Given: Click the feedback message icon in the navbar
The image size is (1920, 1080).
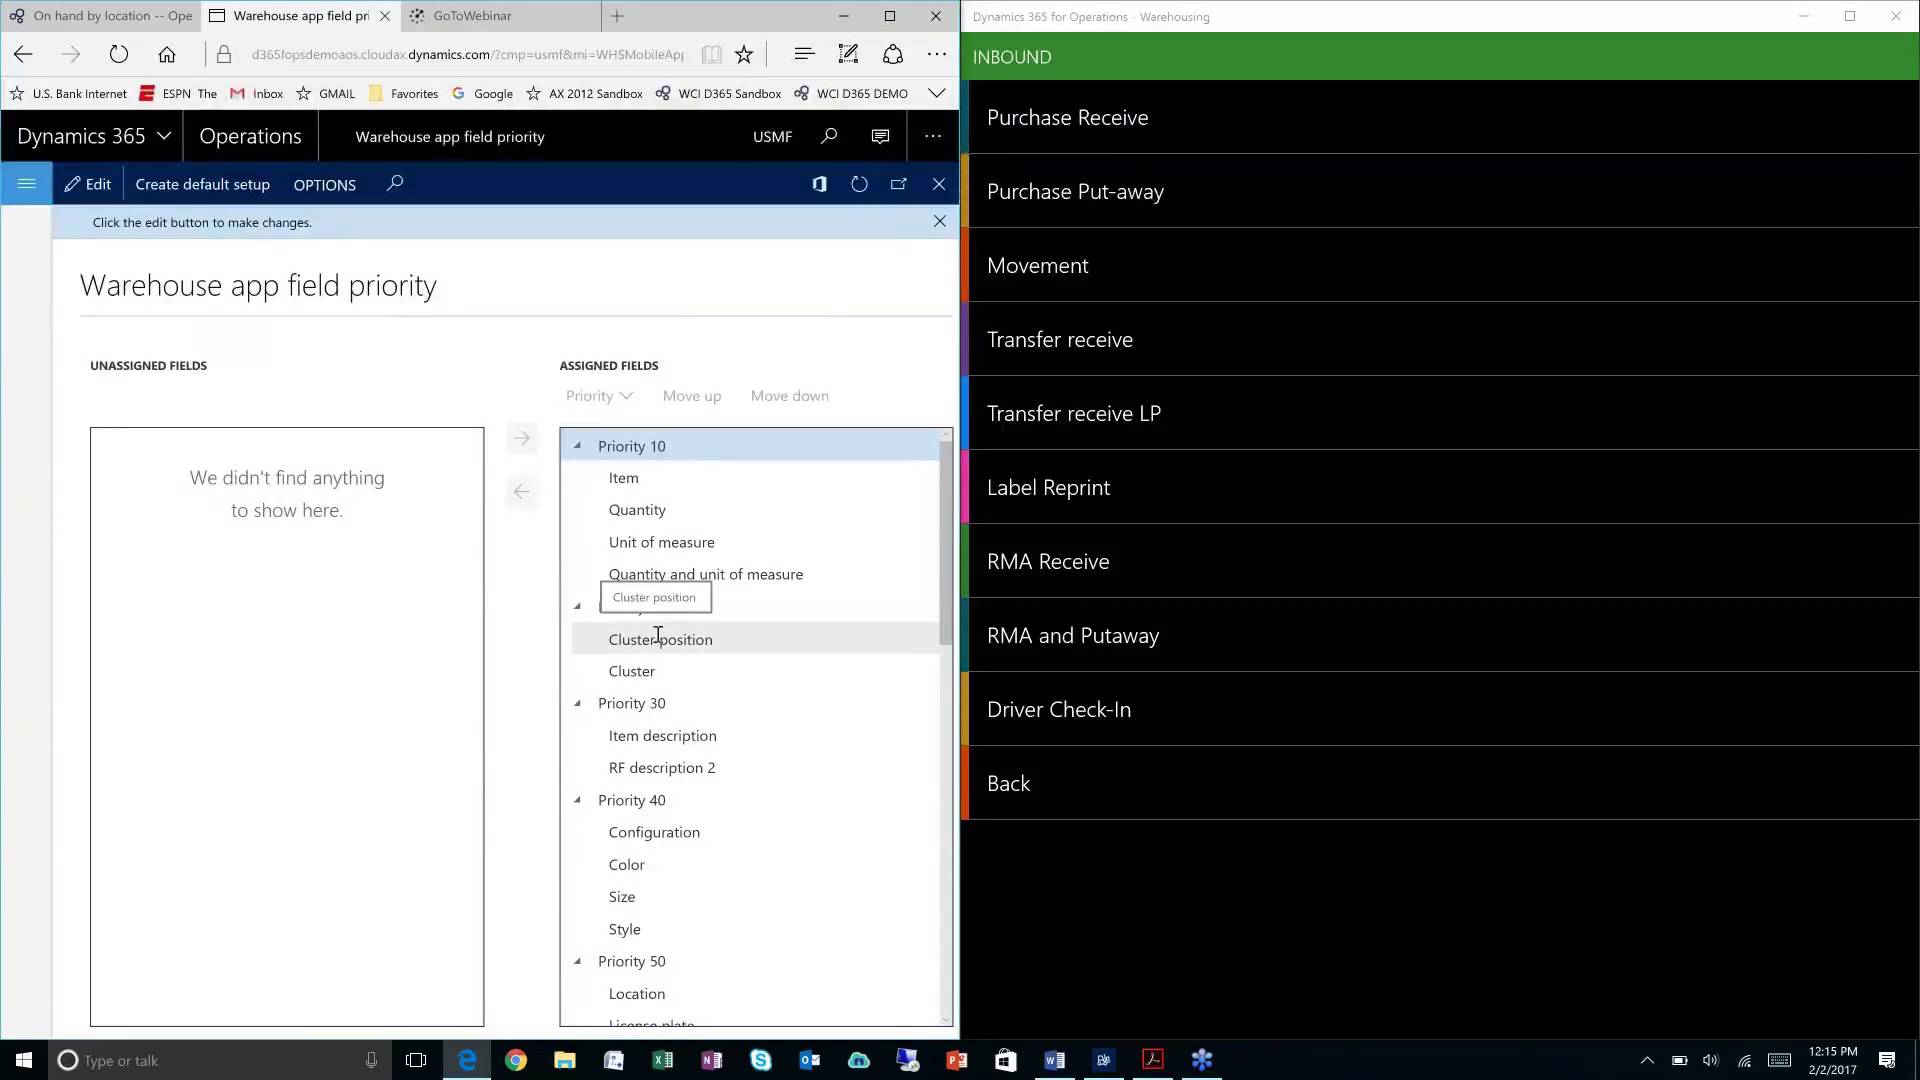Looking at the screenshot, I should click(x=879, y=136).
